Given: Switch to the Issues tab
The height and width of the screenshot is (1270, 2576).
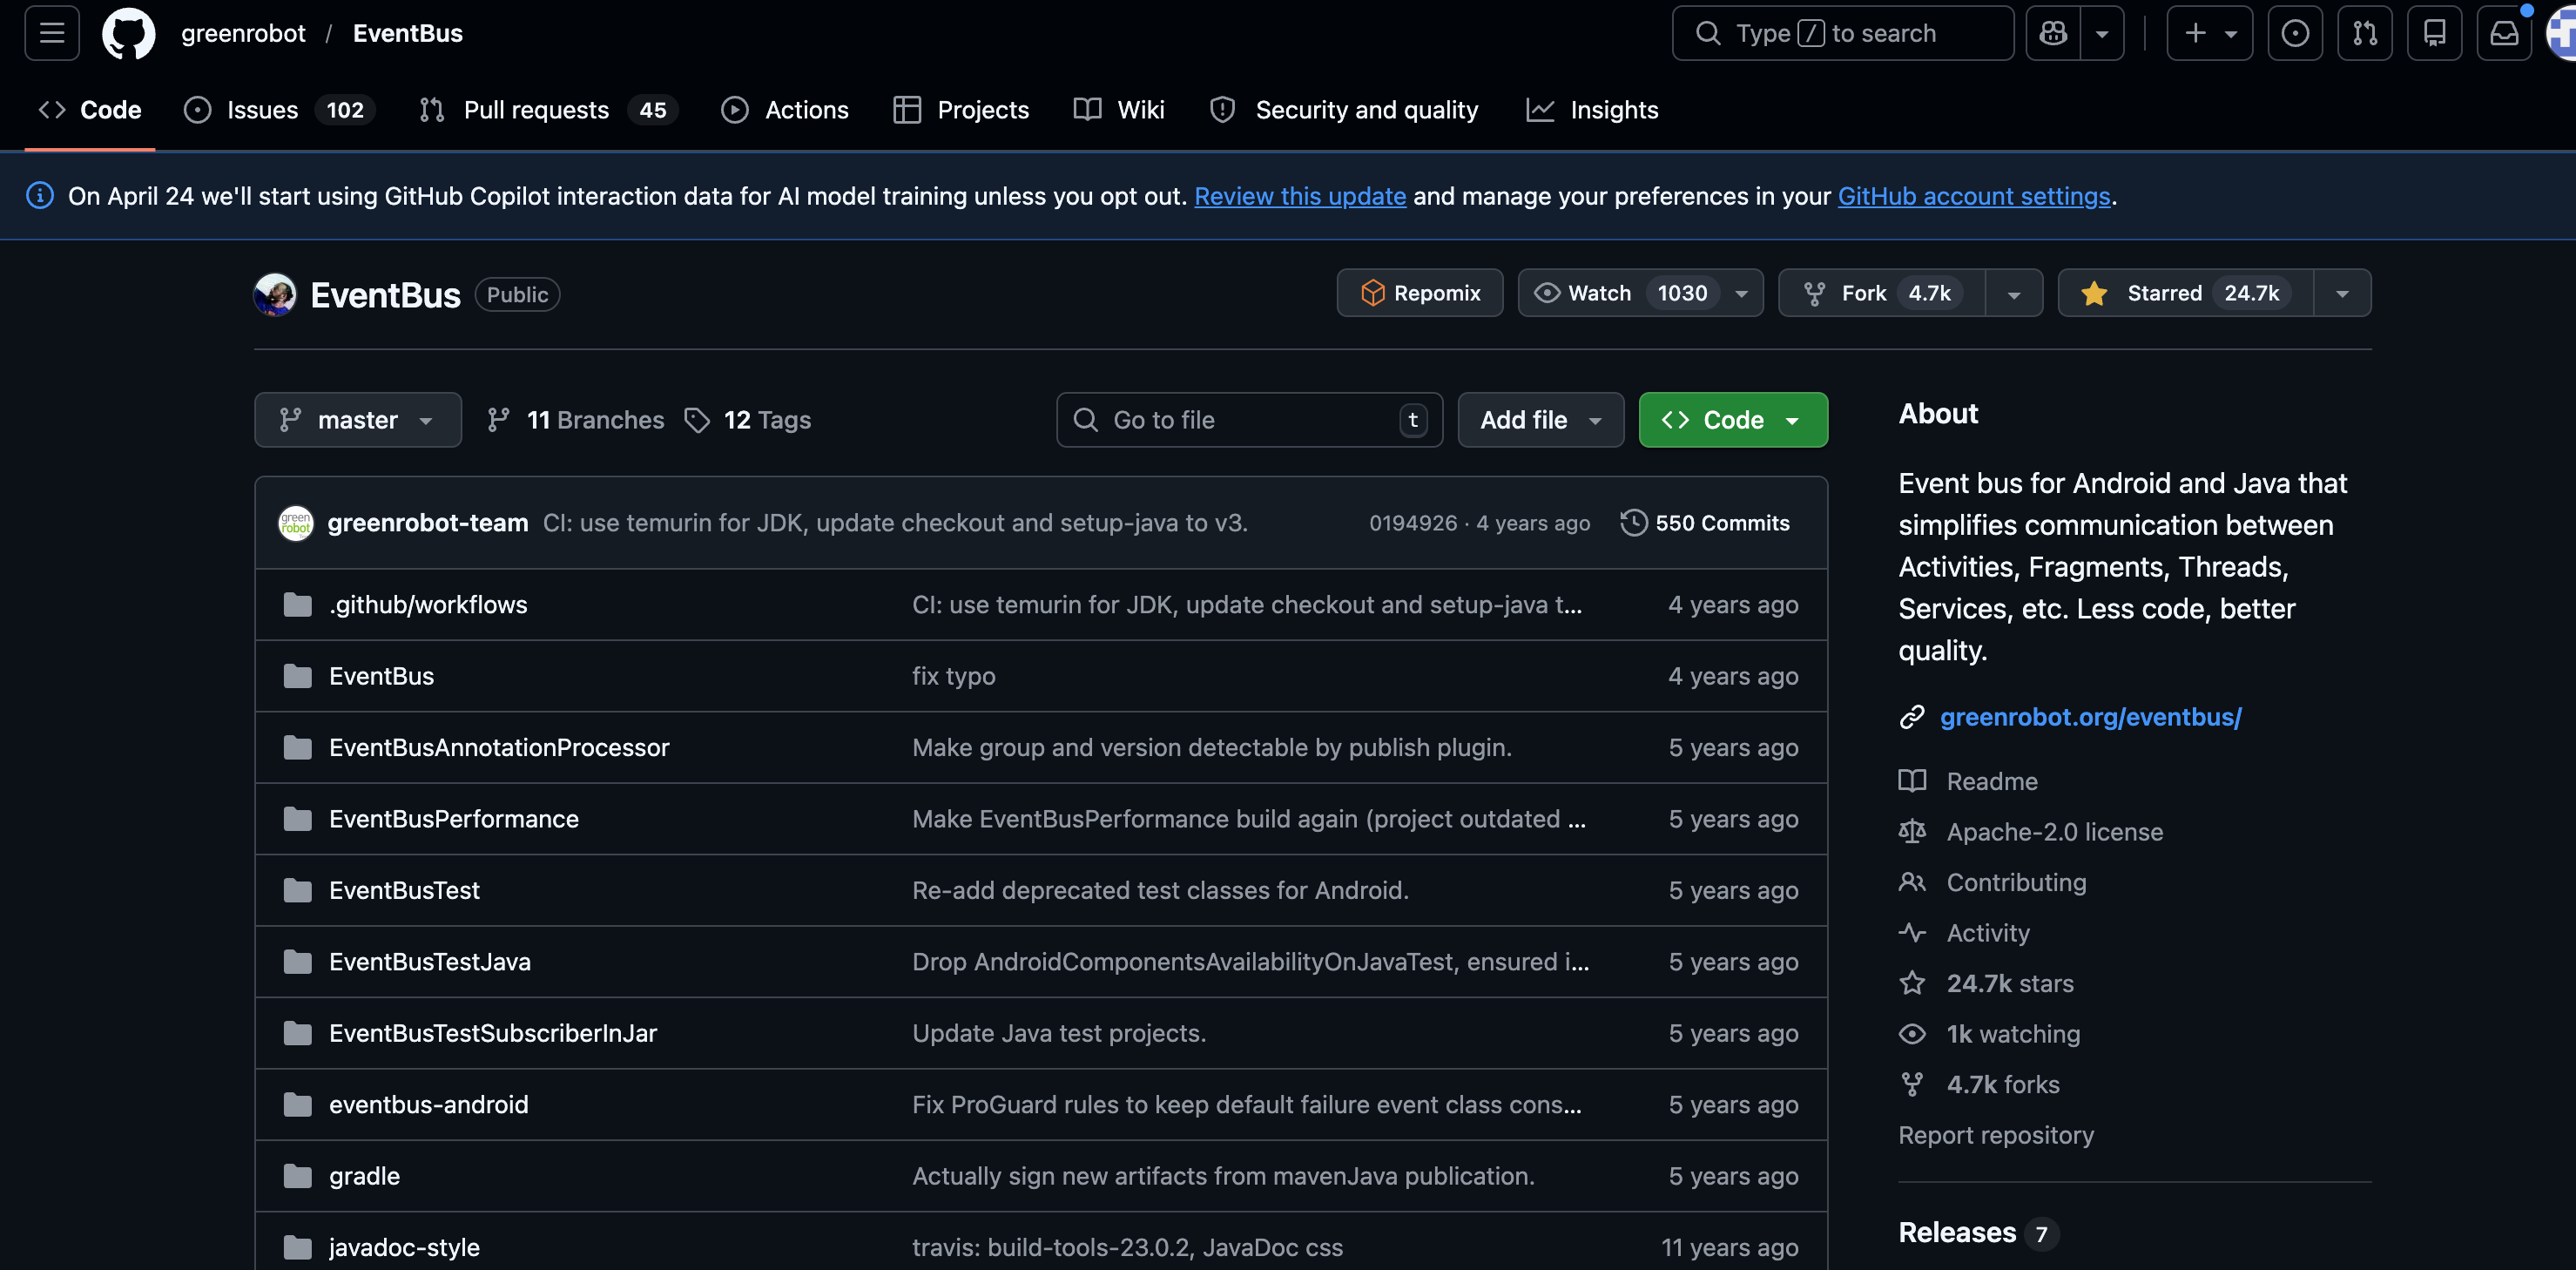Looking at the screenshot, I should coord(262,110).
